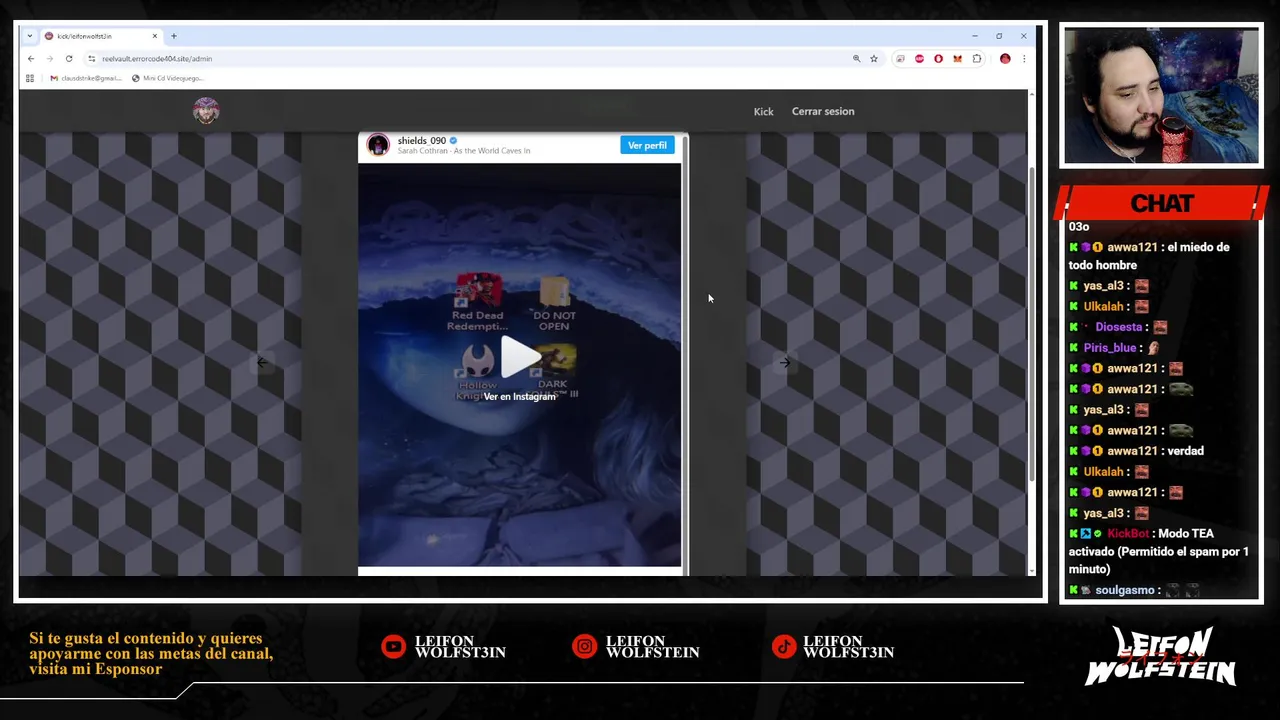This screenshot has width=1280, height=720.
Task: Click the address bar showing reelvault.errorcode404.site/admin
Action: pos(470,59)
